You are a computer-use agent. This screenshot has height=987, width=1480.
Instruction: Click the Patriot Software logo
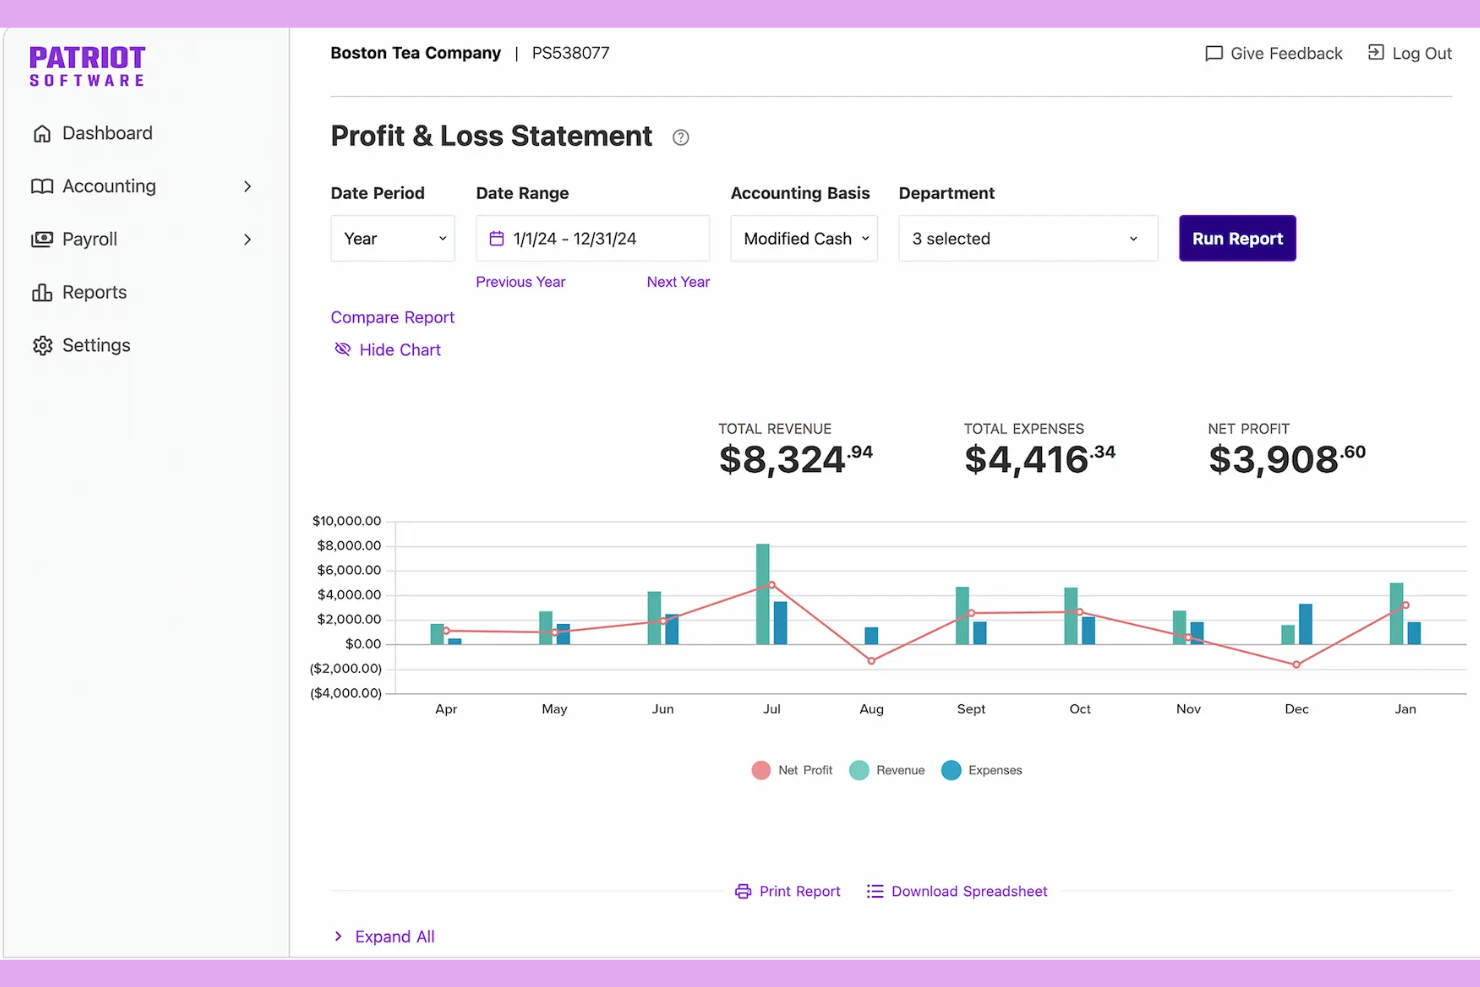click(87, 66)
